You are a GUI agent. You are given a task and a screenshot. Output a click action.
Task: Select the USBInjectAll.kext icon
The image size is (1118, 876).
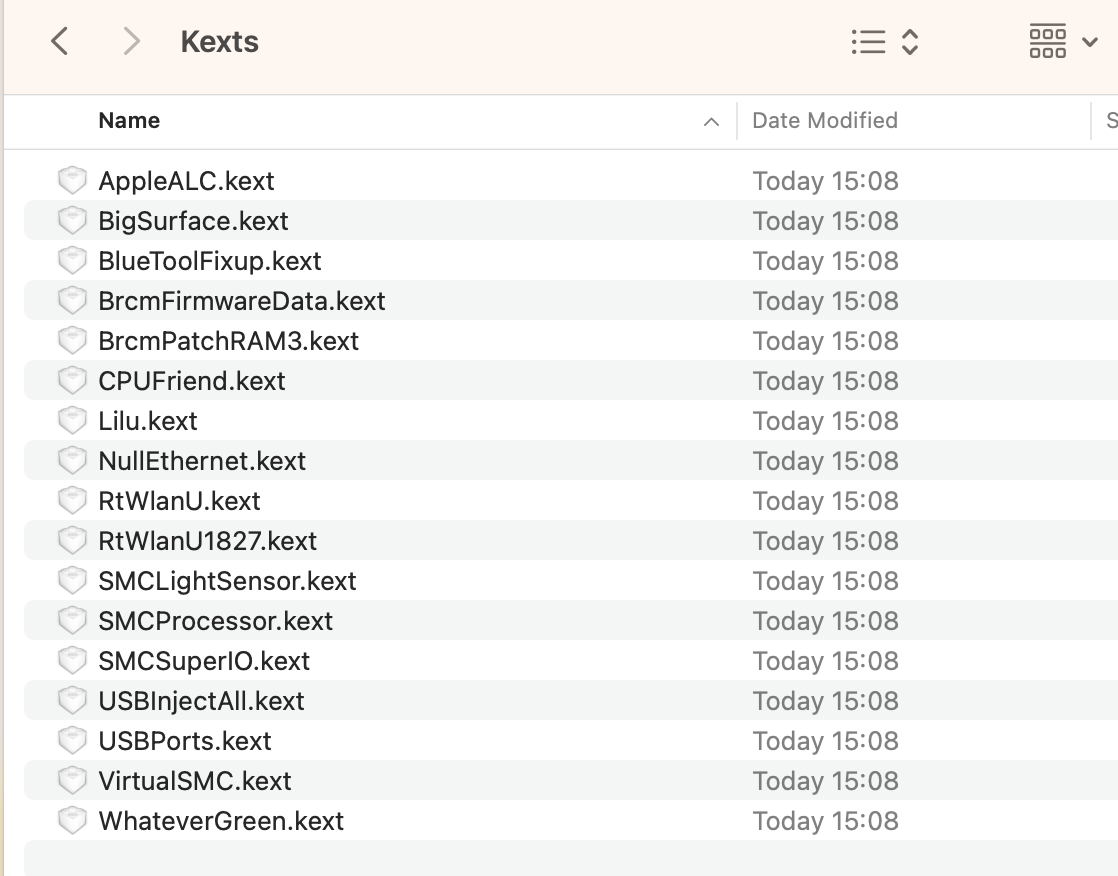pos(72,700)
